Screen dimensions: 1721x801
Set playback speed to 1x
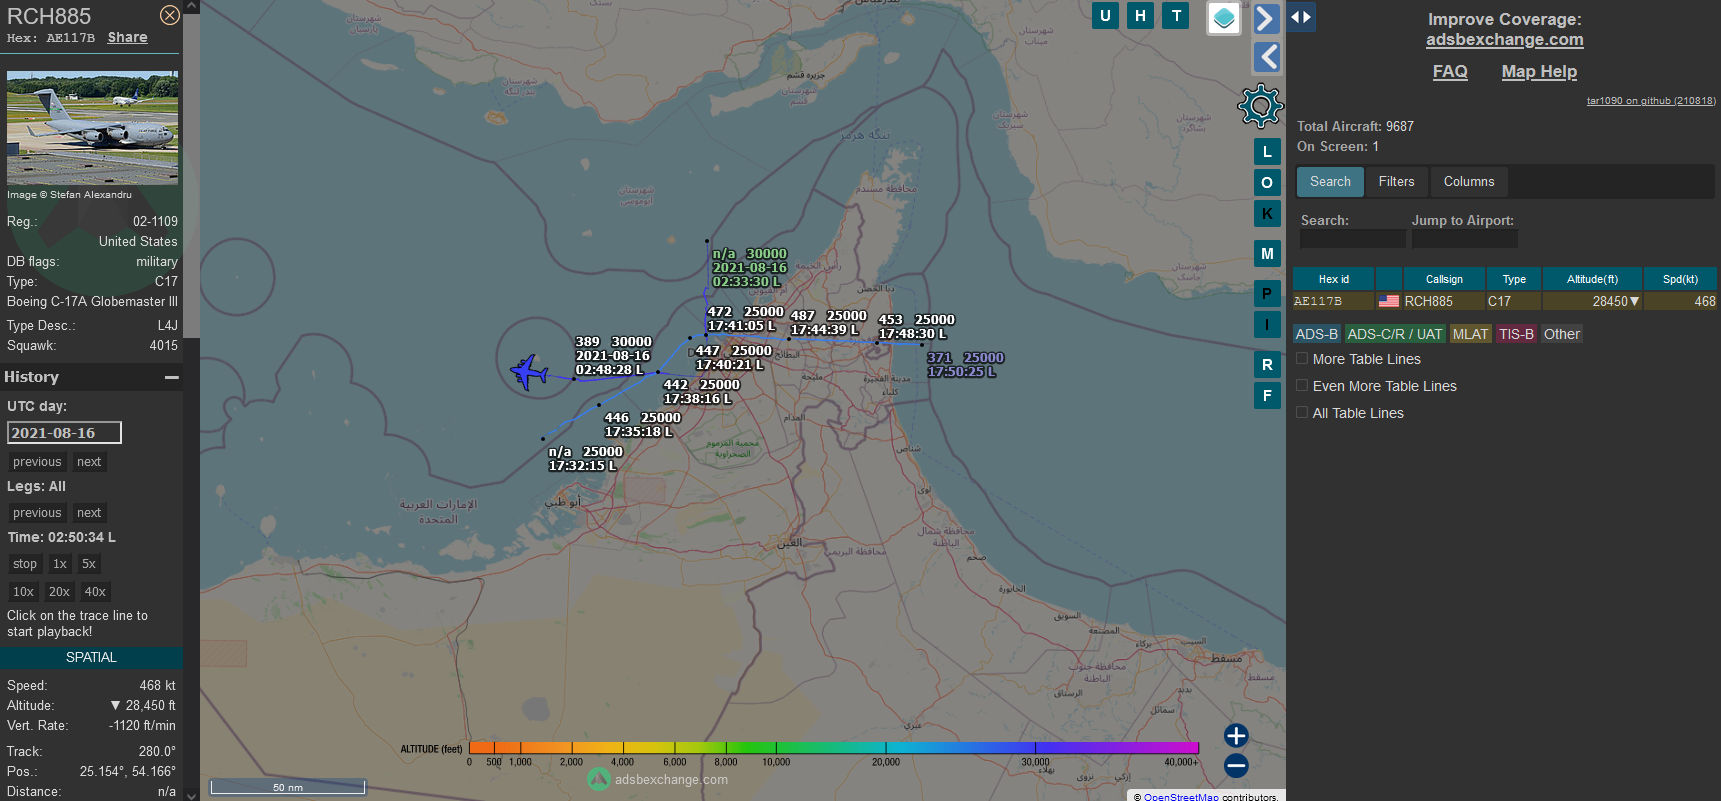point(60,563)
